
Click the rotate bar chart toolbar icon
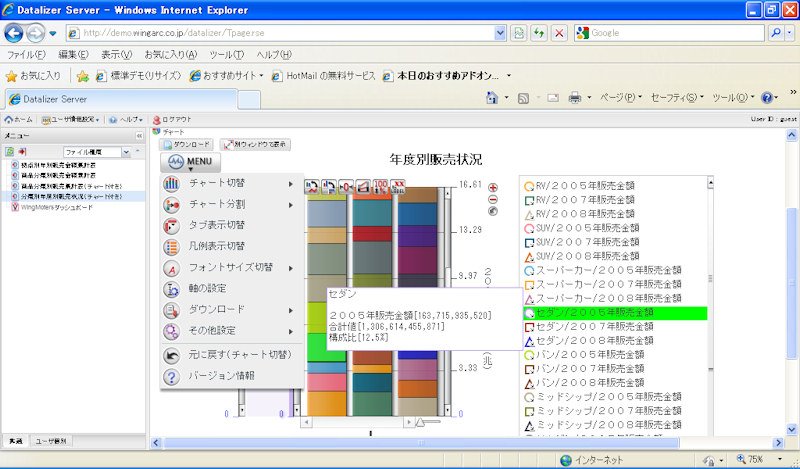pos(329,187)
